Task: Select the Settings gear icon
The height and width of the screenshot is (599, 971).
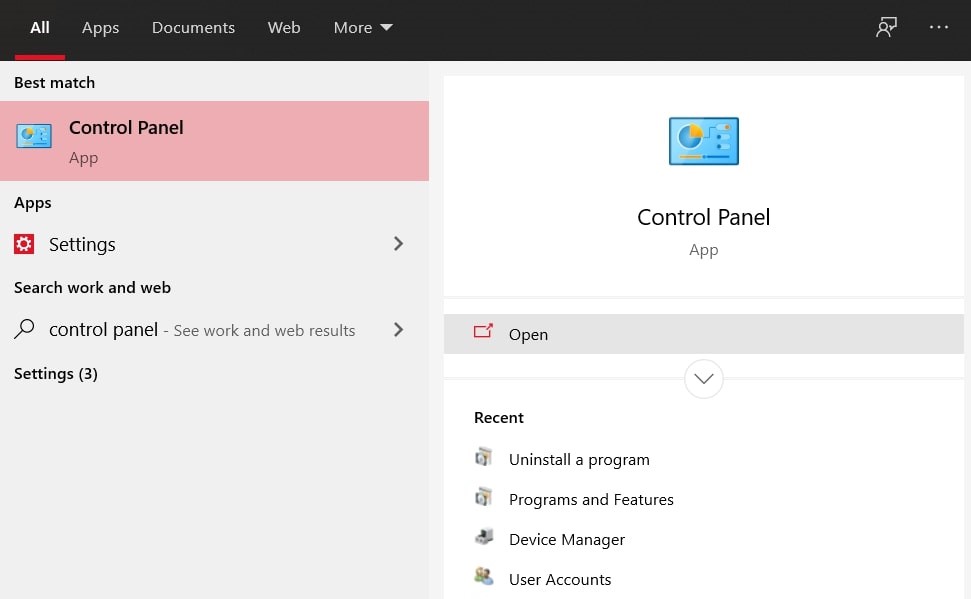Action: (x=25, y=244)
